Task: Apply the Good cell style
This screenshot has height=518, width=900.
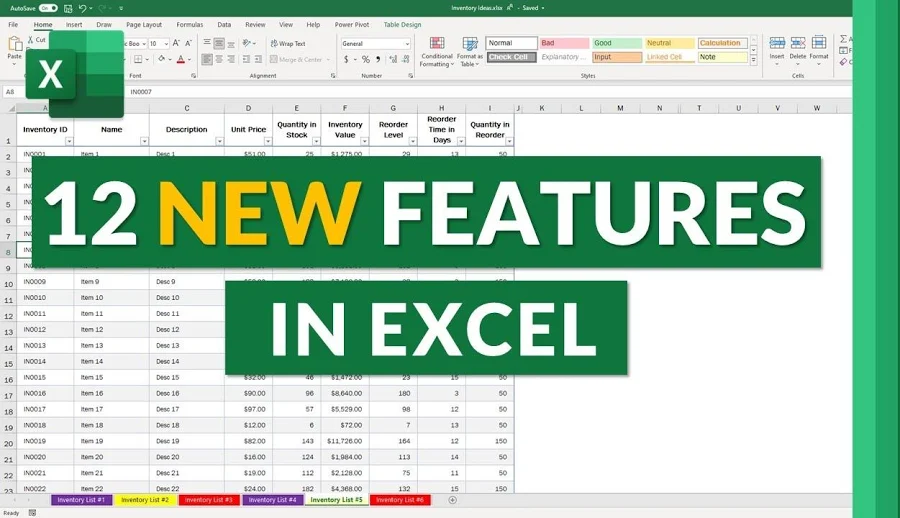Action: pyautogui.click(x=617, y=43)
